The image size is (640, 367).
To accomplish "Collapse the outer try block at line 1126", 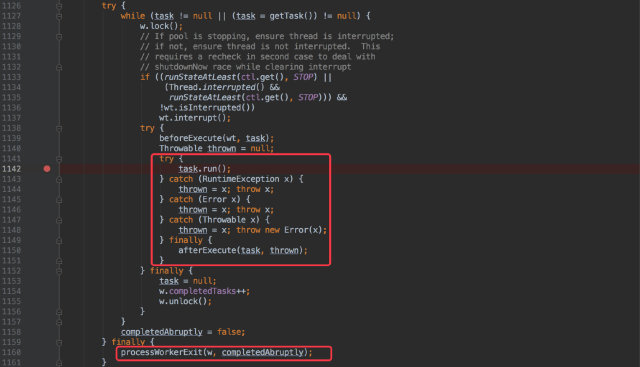I will [x=59, y=6].
